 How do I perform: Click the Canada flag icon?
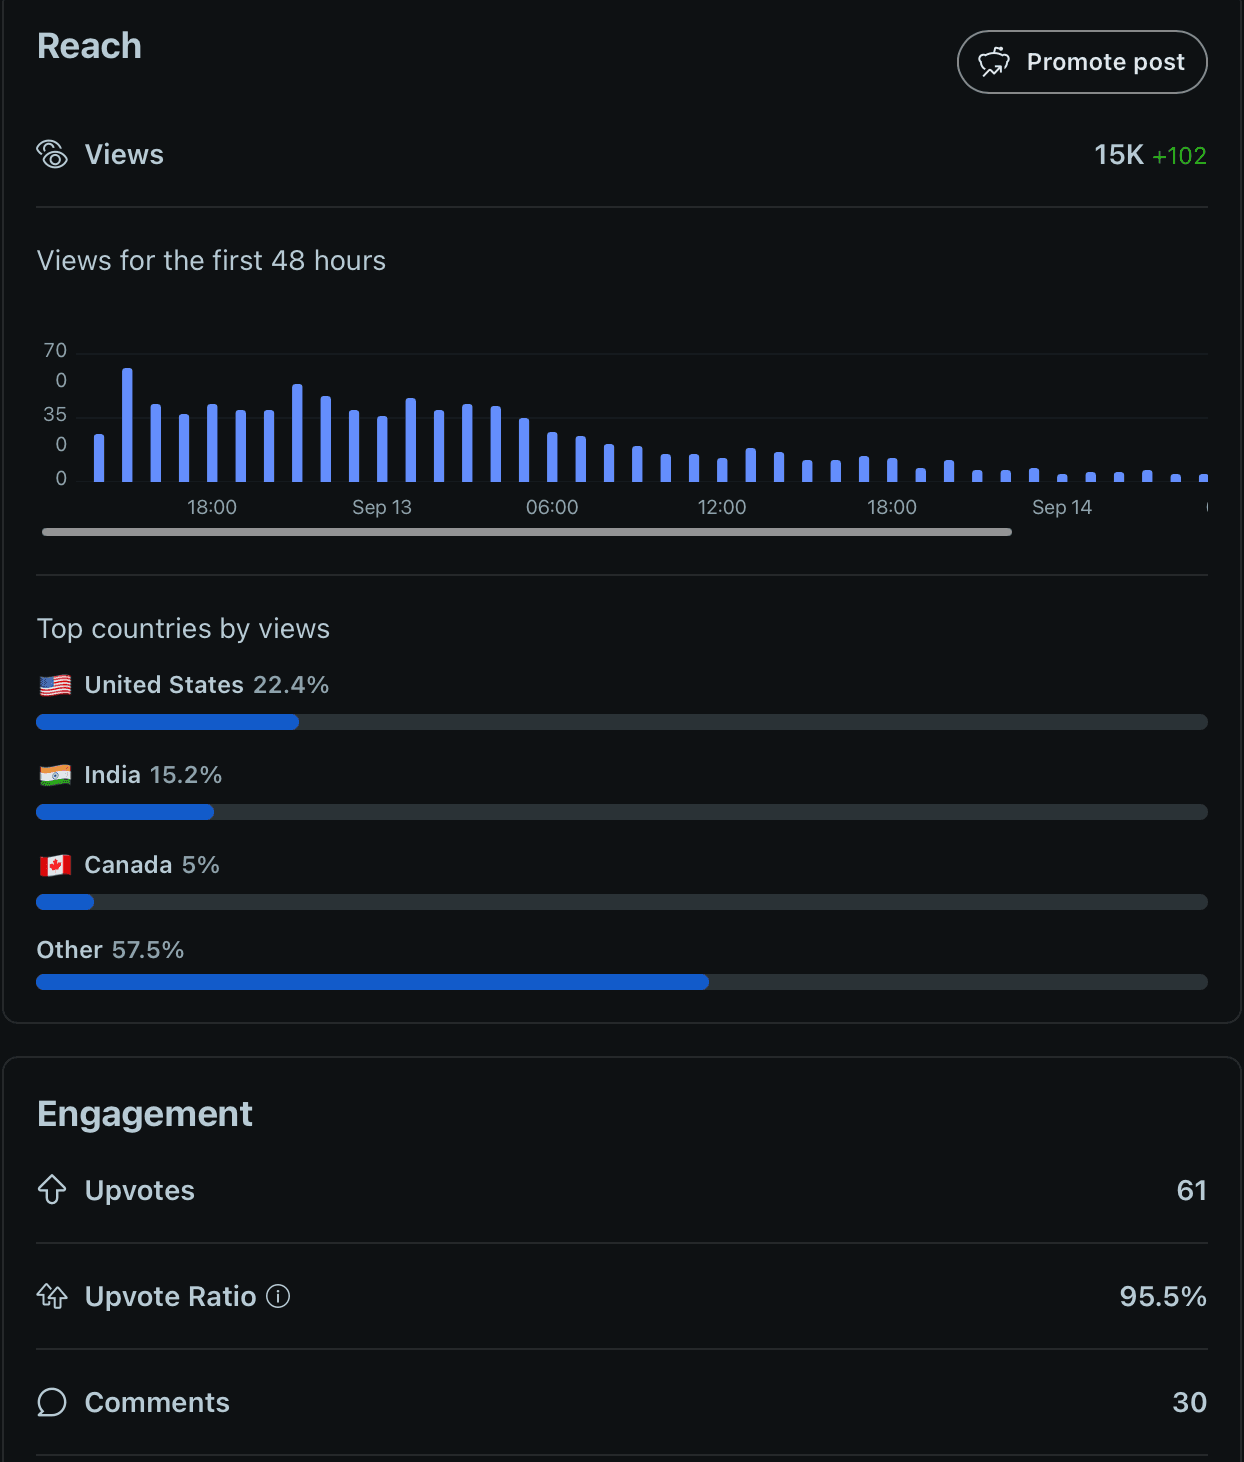tap(55, 865)
